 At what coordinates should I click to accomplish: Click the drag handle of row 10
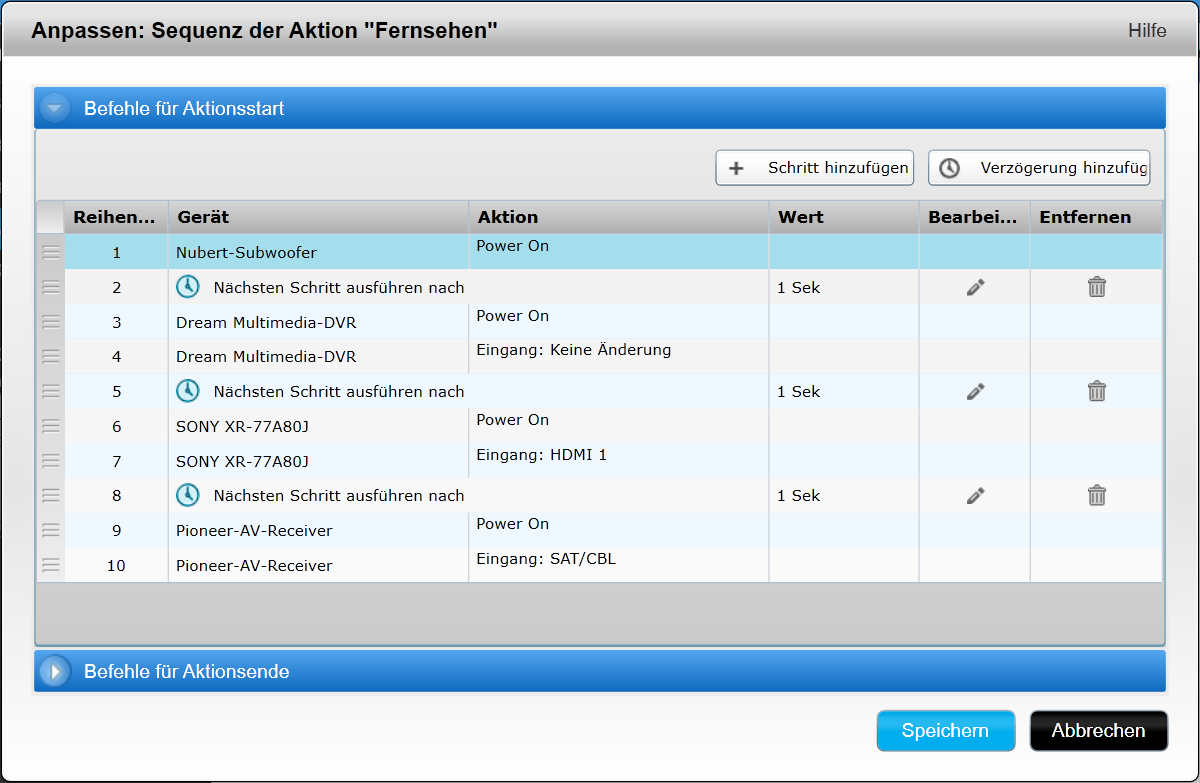51,565
